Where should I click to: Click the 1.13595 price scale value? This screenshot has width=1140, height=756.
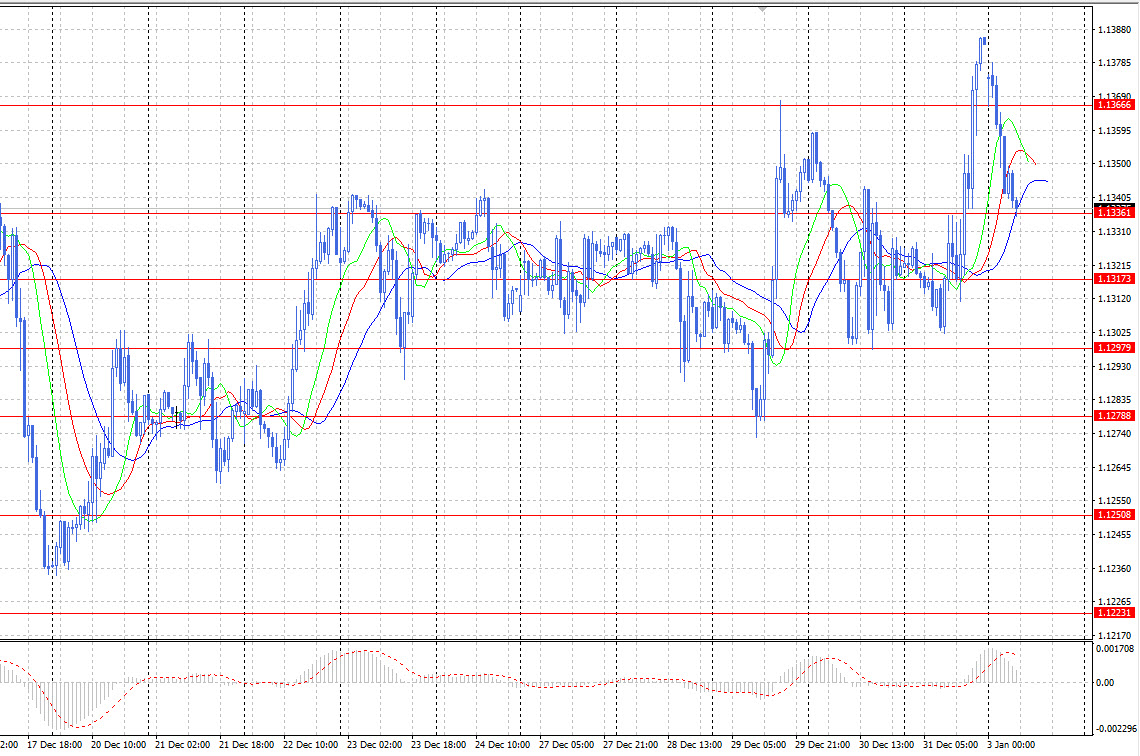tap(1115, 131)
